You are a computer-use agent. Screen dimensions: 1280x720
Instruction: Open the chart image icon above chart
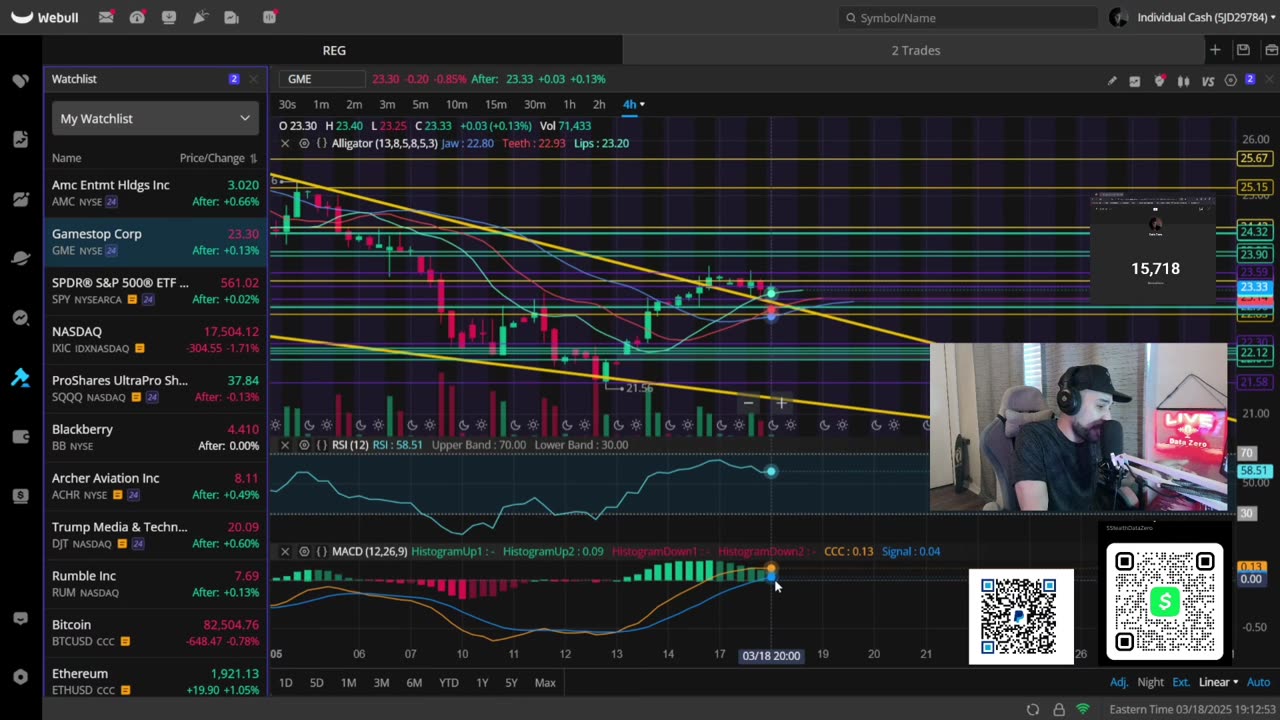pyautogui.click(x=1135, y=81)
